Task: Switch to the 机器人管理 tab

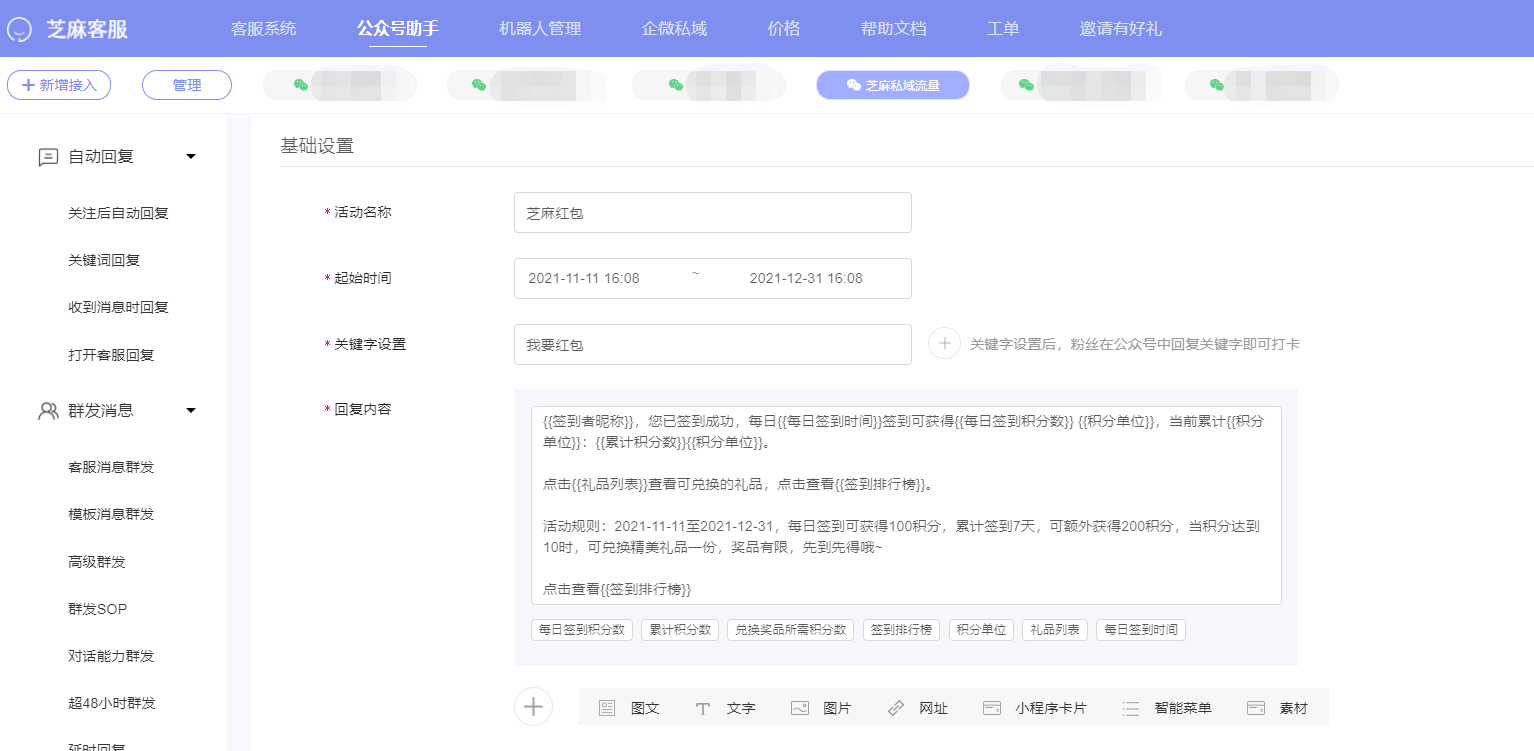Action: 540,28
